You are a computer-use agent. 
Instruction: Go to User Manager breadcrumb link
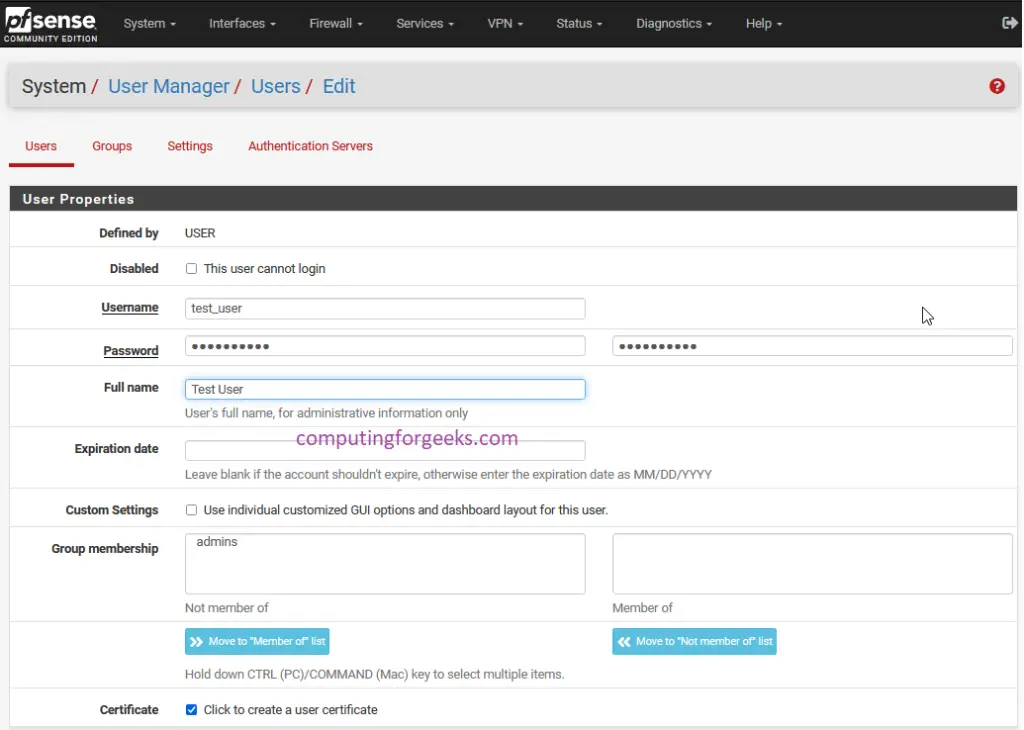[x=168, y=86]
